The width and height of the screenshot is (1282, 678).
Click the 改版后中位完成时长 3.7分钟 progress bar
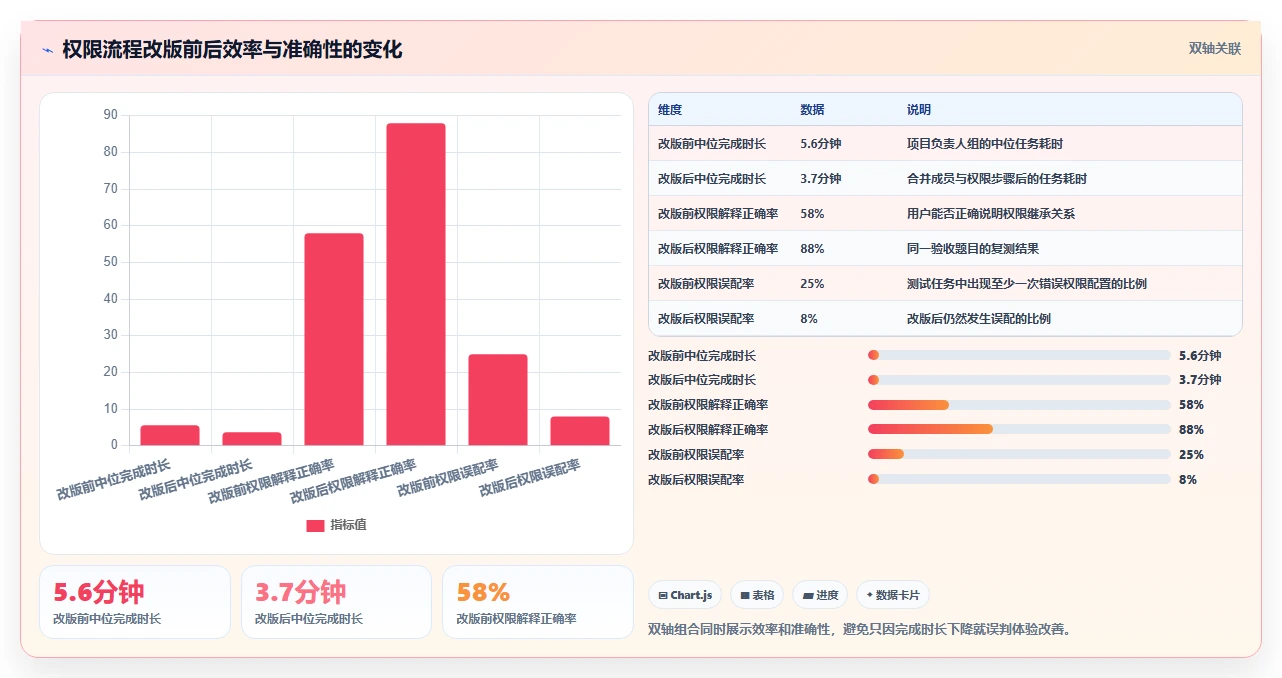(x=1019, y=380)
